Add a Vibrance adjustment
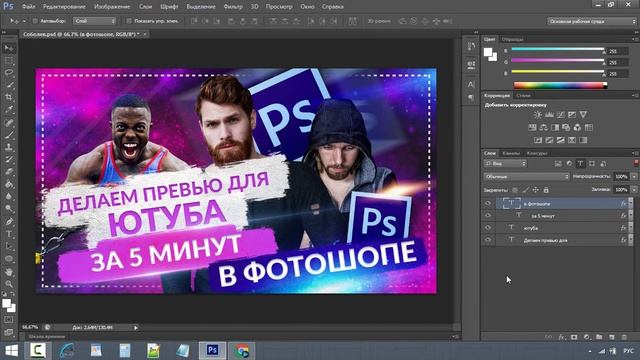This screenshot has width=640, height=360. coord(583,115)
